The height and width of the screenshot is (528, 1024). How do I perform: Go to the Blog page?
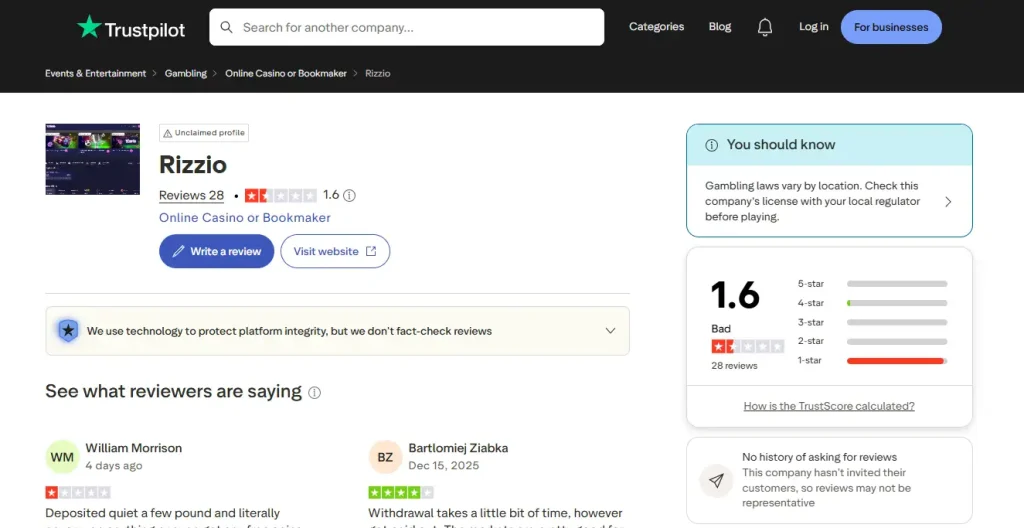(x=720, y=27)
